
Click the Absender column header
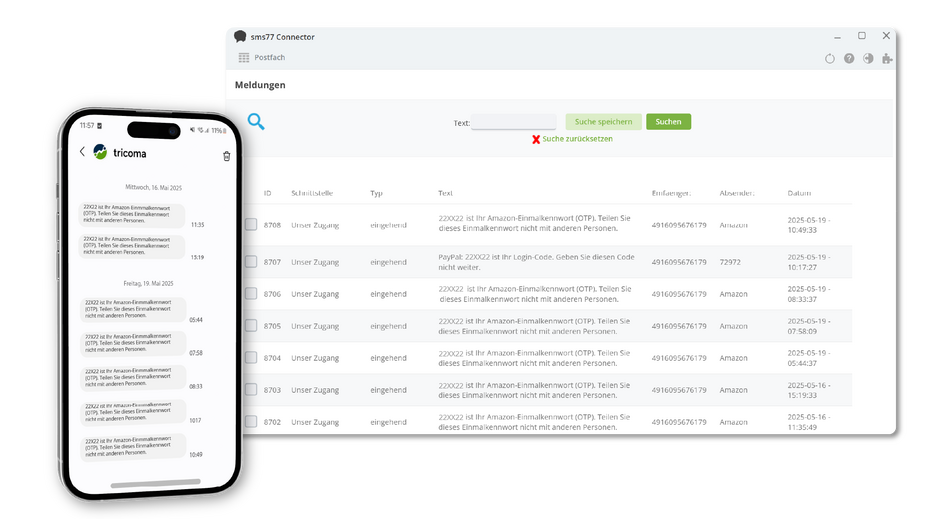pyautogui.click(x=737, y=193)
